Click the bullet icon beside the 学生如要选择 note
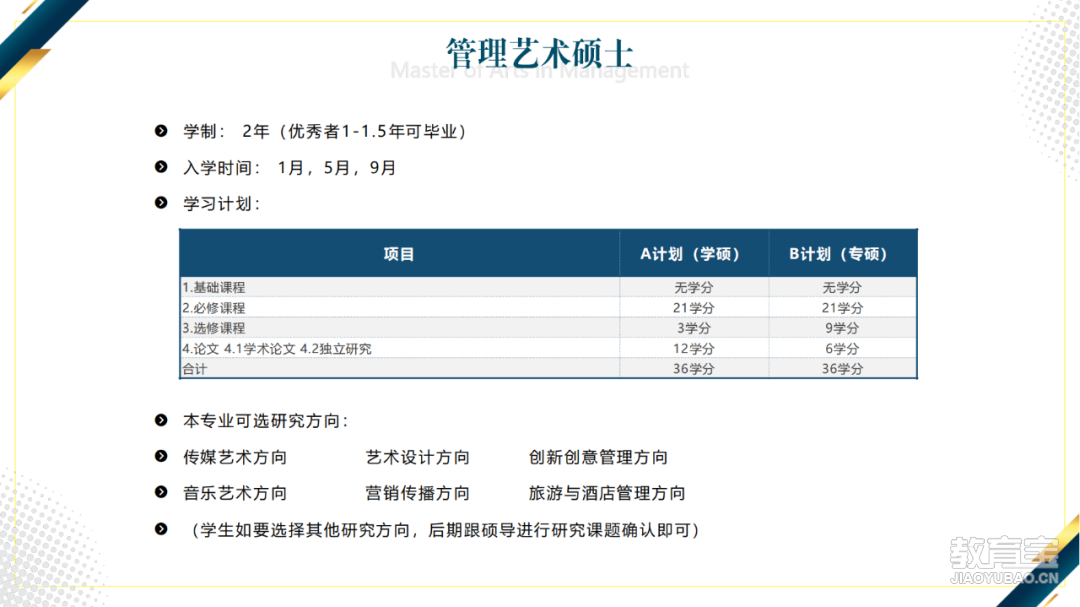This screenshot has width=1080, height=607. [x=161, y=529]
